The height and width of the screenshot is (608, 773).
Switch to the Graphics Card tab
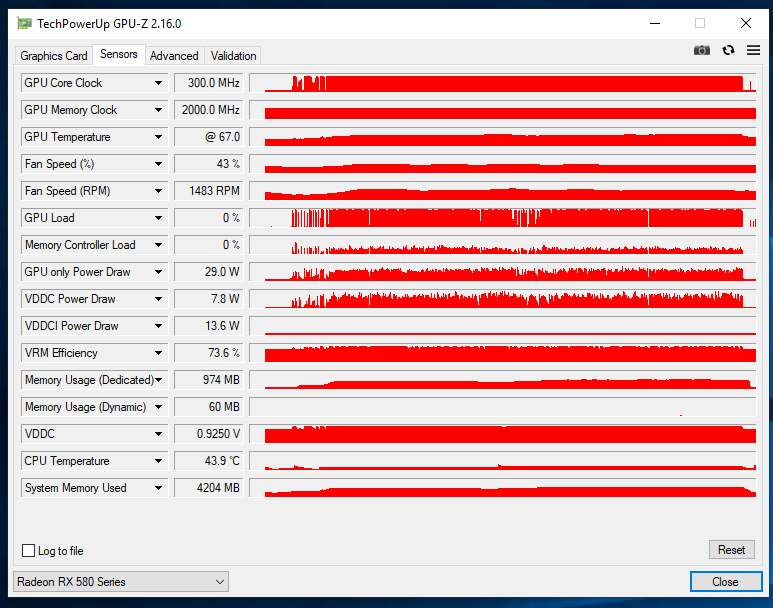pyautogui.click(x=54, y=56)
